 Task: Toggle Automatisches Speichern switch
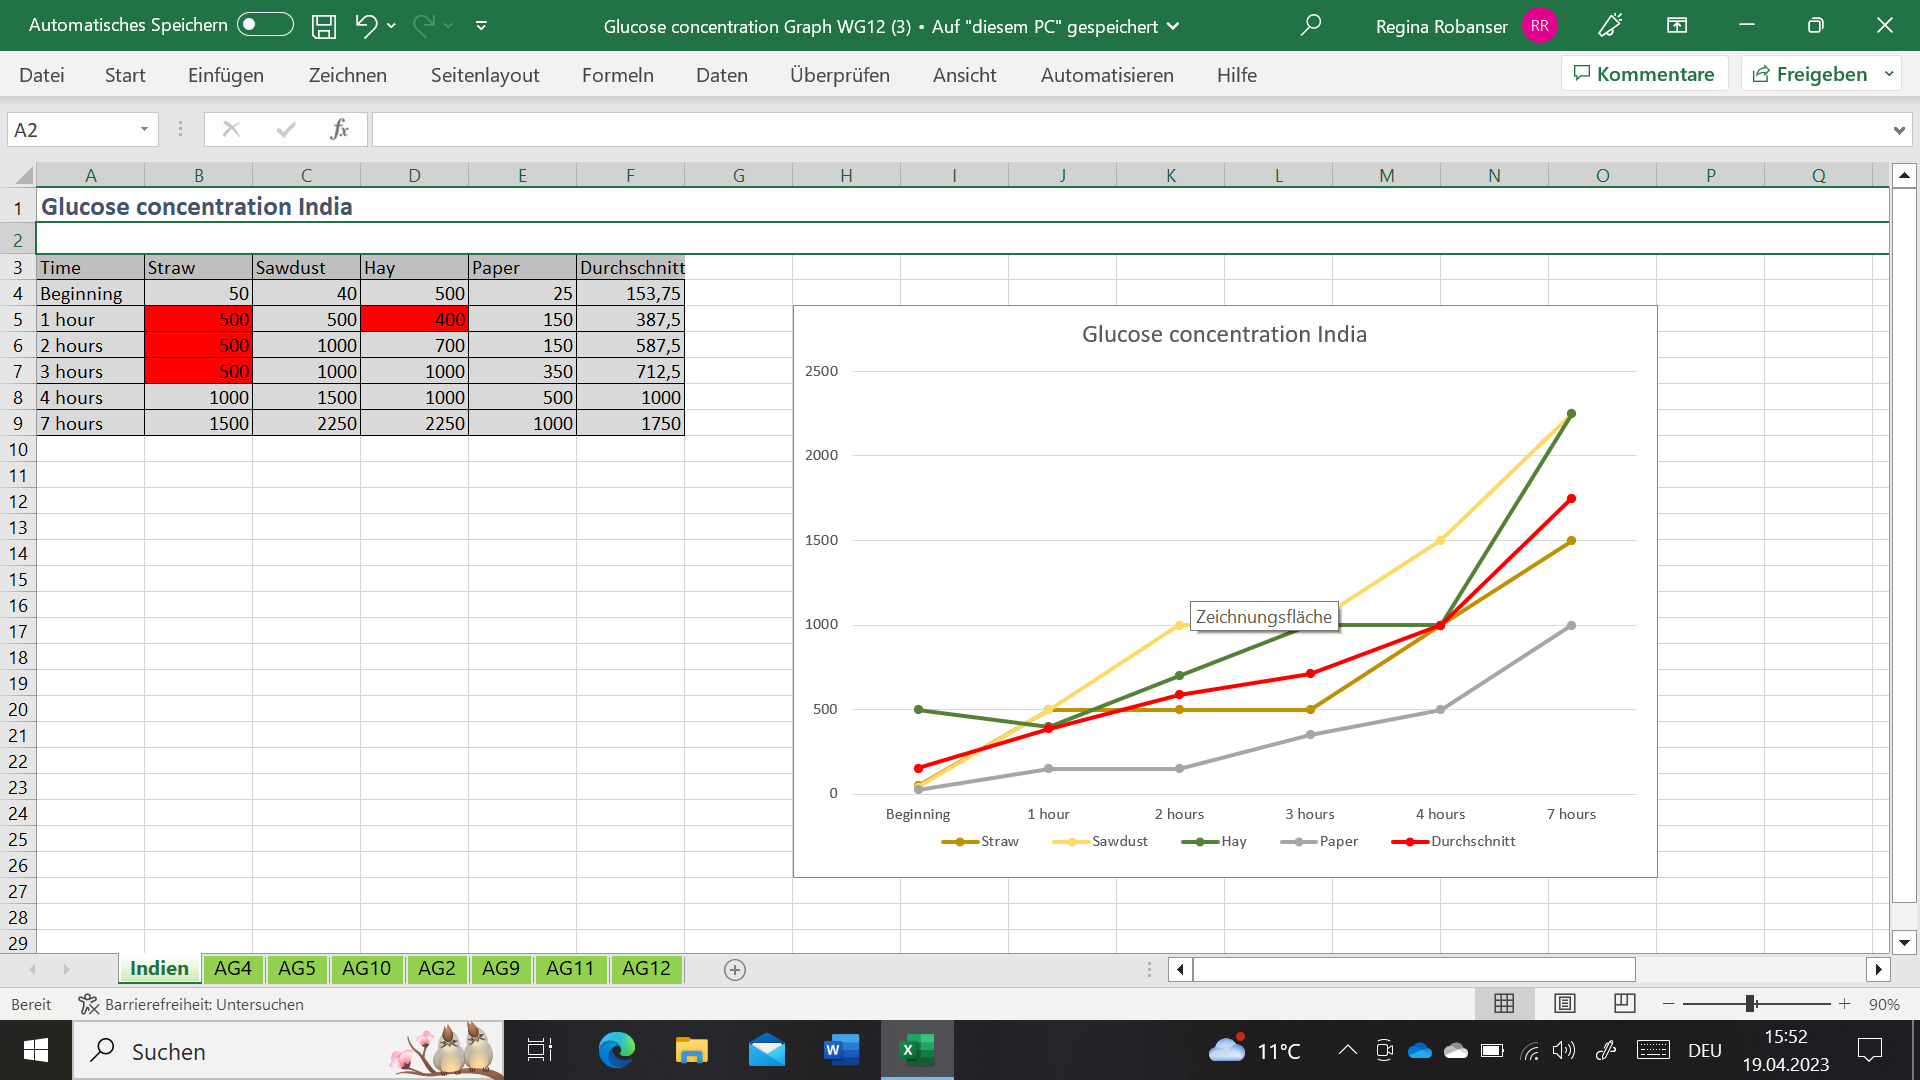[265, 25]
